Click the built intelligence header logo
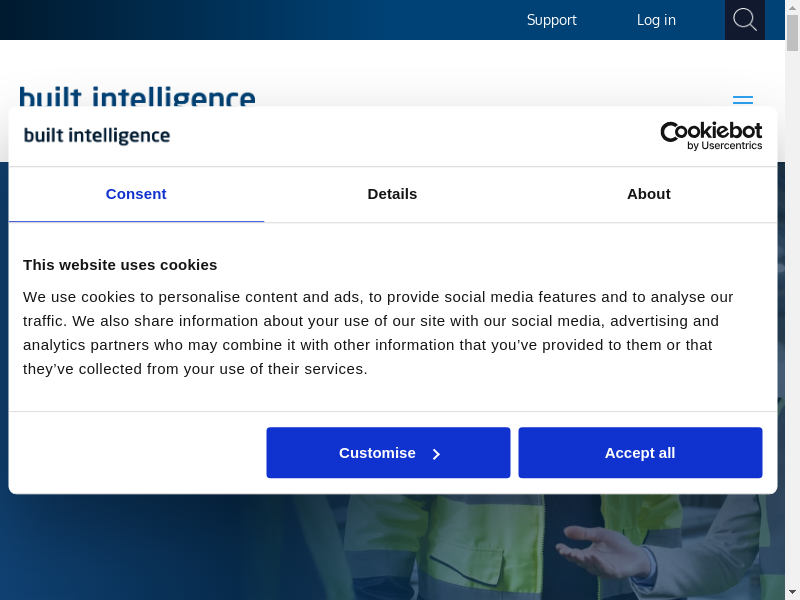The height and width of the screenshot is (600, 800). pos(137,96)
